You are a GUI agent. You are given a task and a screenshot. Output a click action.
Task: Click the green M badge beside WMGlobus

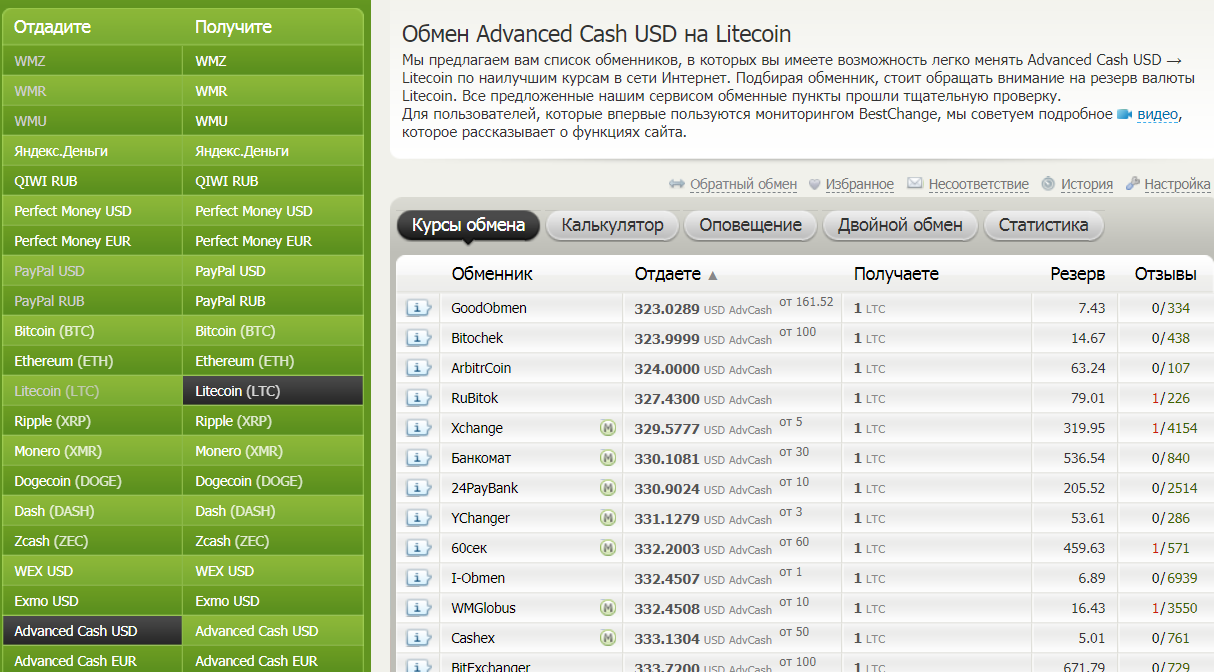click(607, 608)
